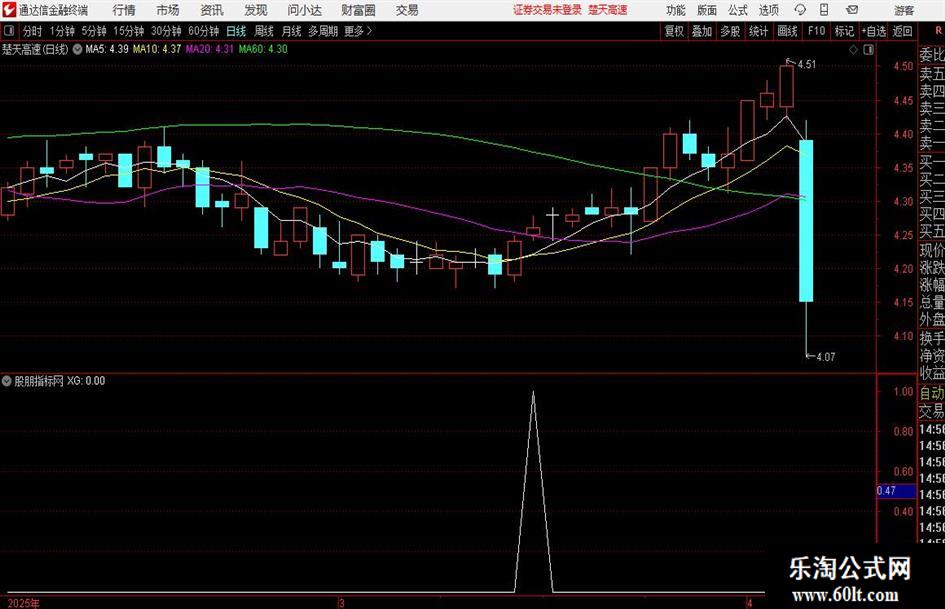The height and width of the screenshot is (609, 945).
Task: Click the 4.07 low price marker
Action: pos(826,357)
